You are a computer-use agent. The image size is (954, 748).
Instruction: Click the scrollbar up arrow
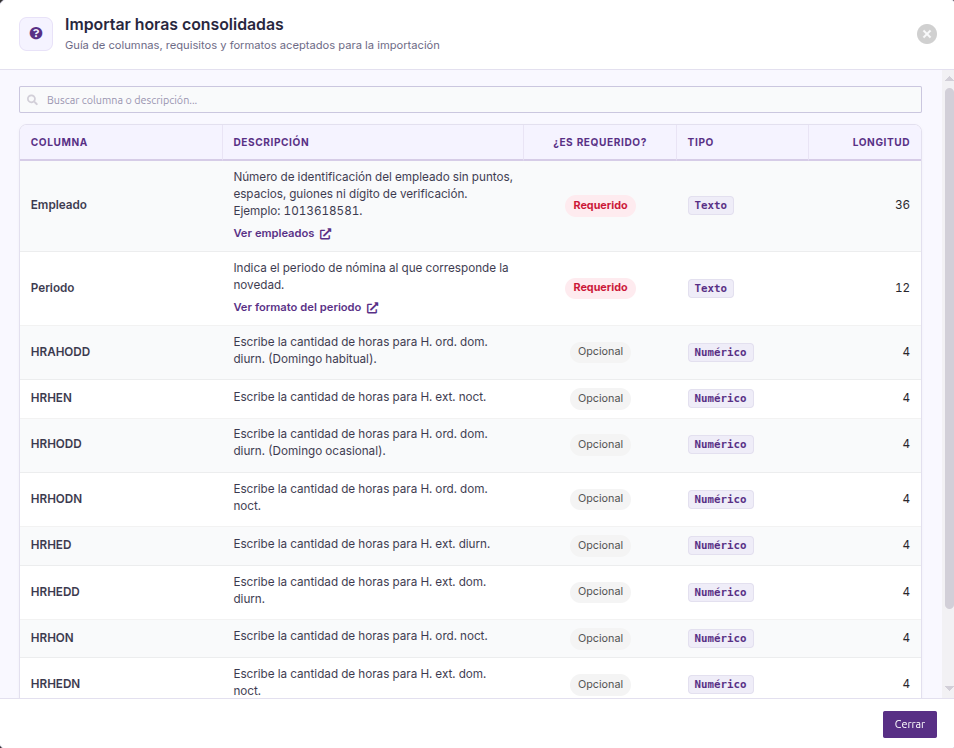pyautogui.click(x=949, y=79)
